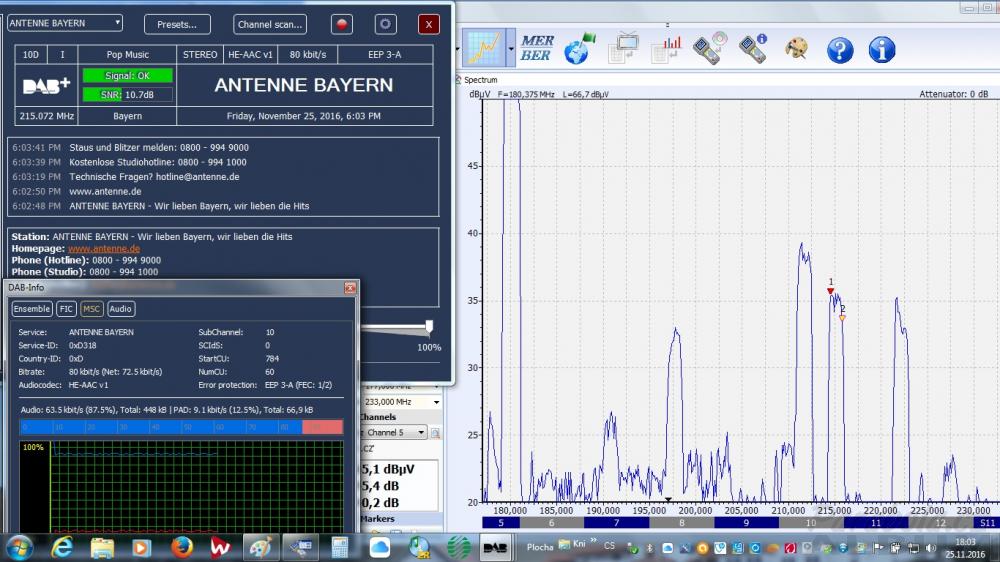Switch to the Ensemble tab in DAB-Info
Viewport: 1000px width, 562px height.
pyautogui.click(x=32, y=309)
